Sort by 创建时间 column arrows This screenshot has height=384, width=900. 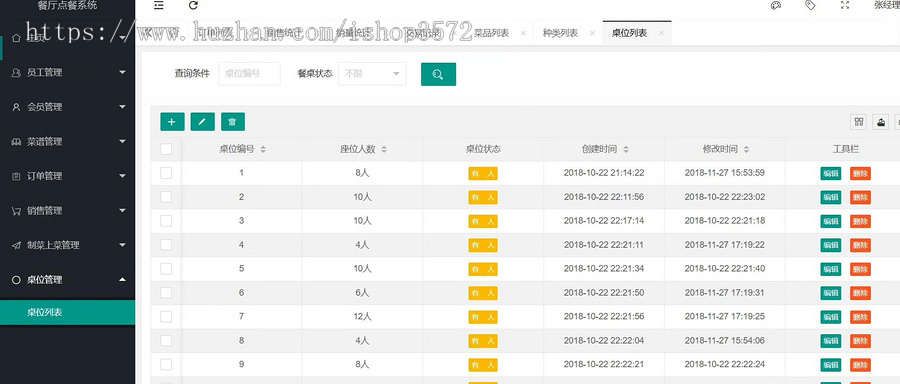tap(626, 149)
